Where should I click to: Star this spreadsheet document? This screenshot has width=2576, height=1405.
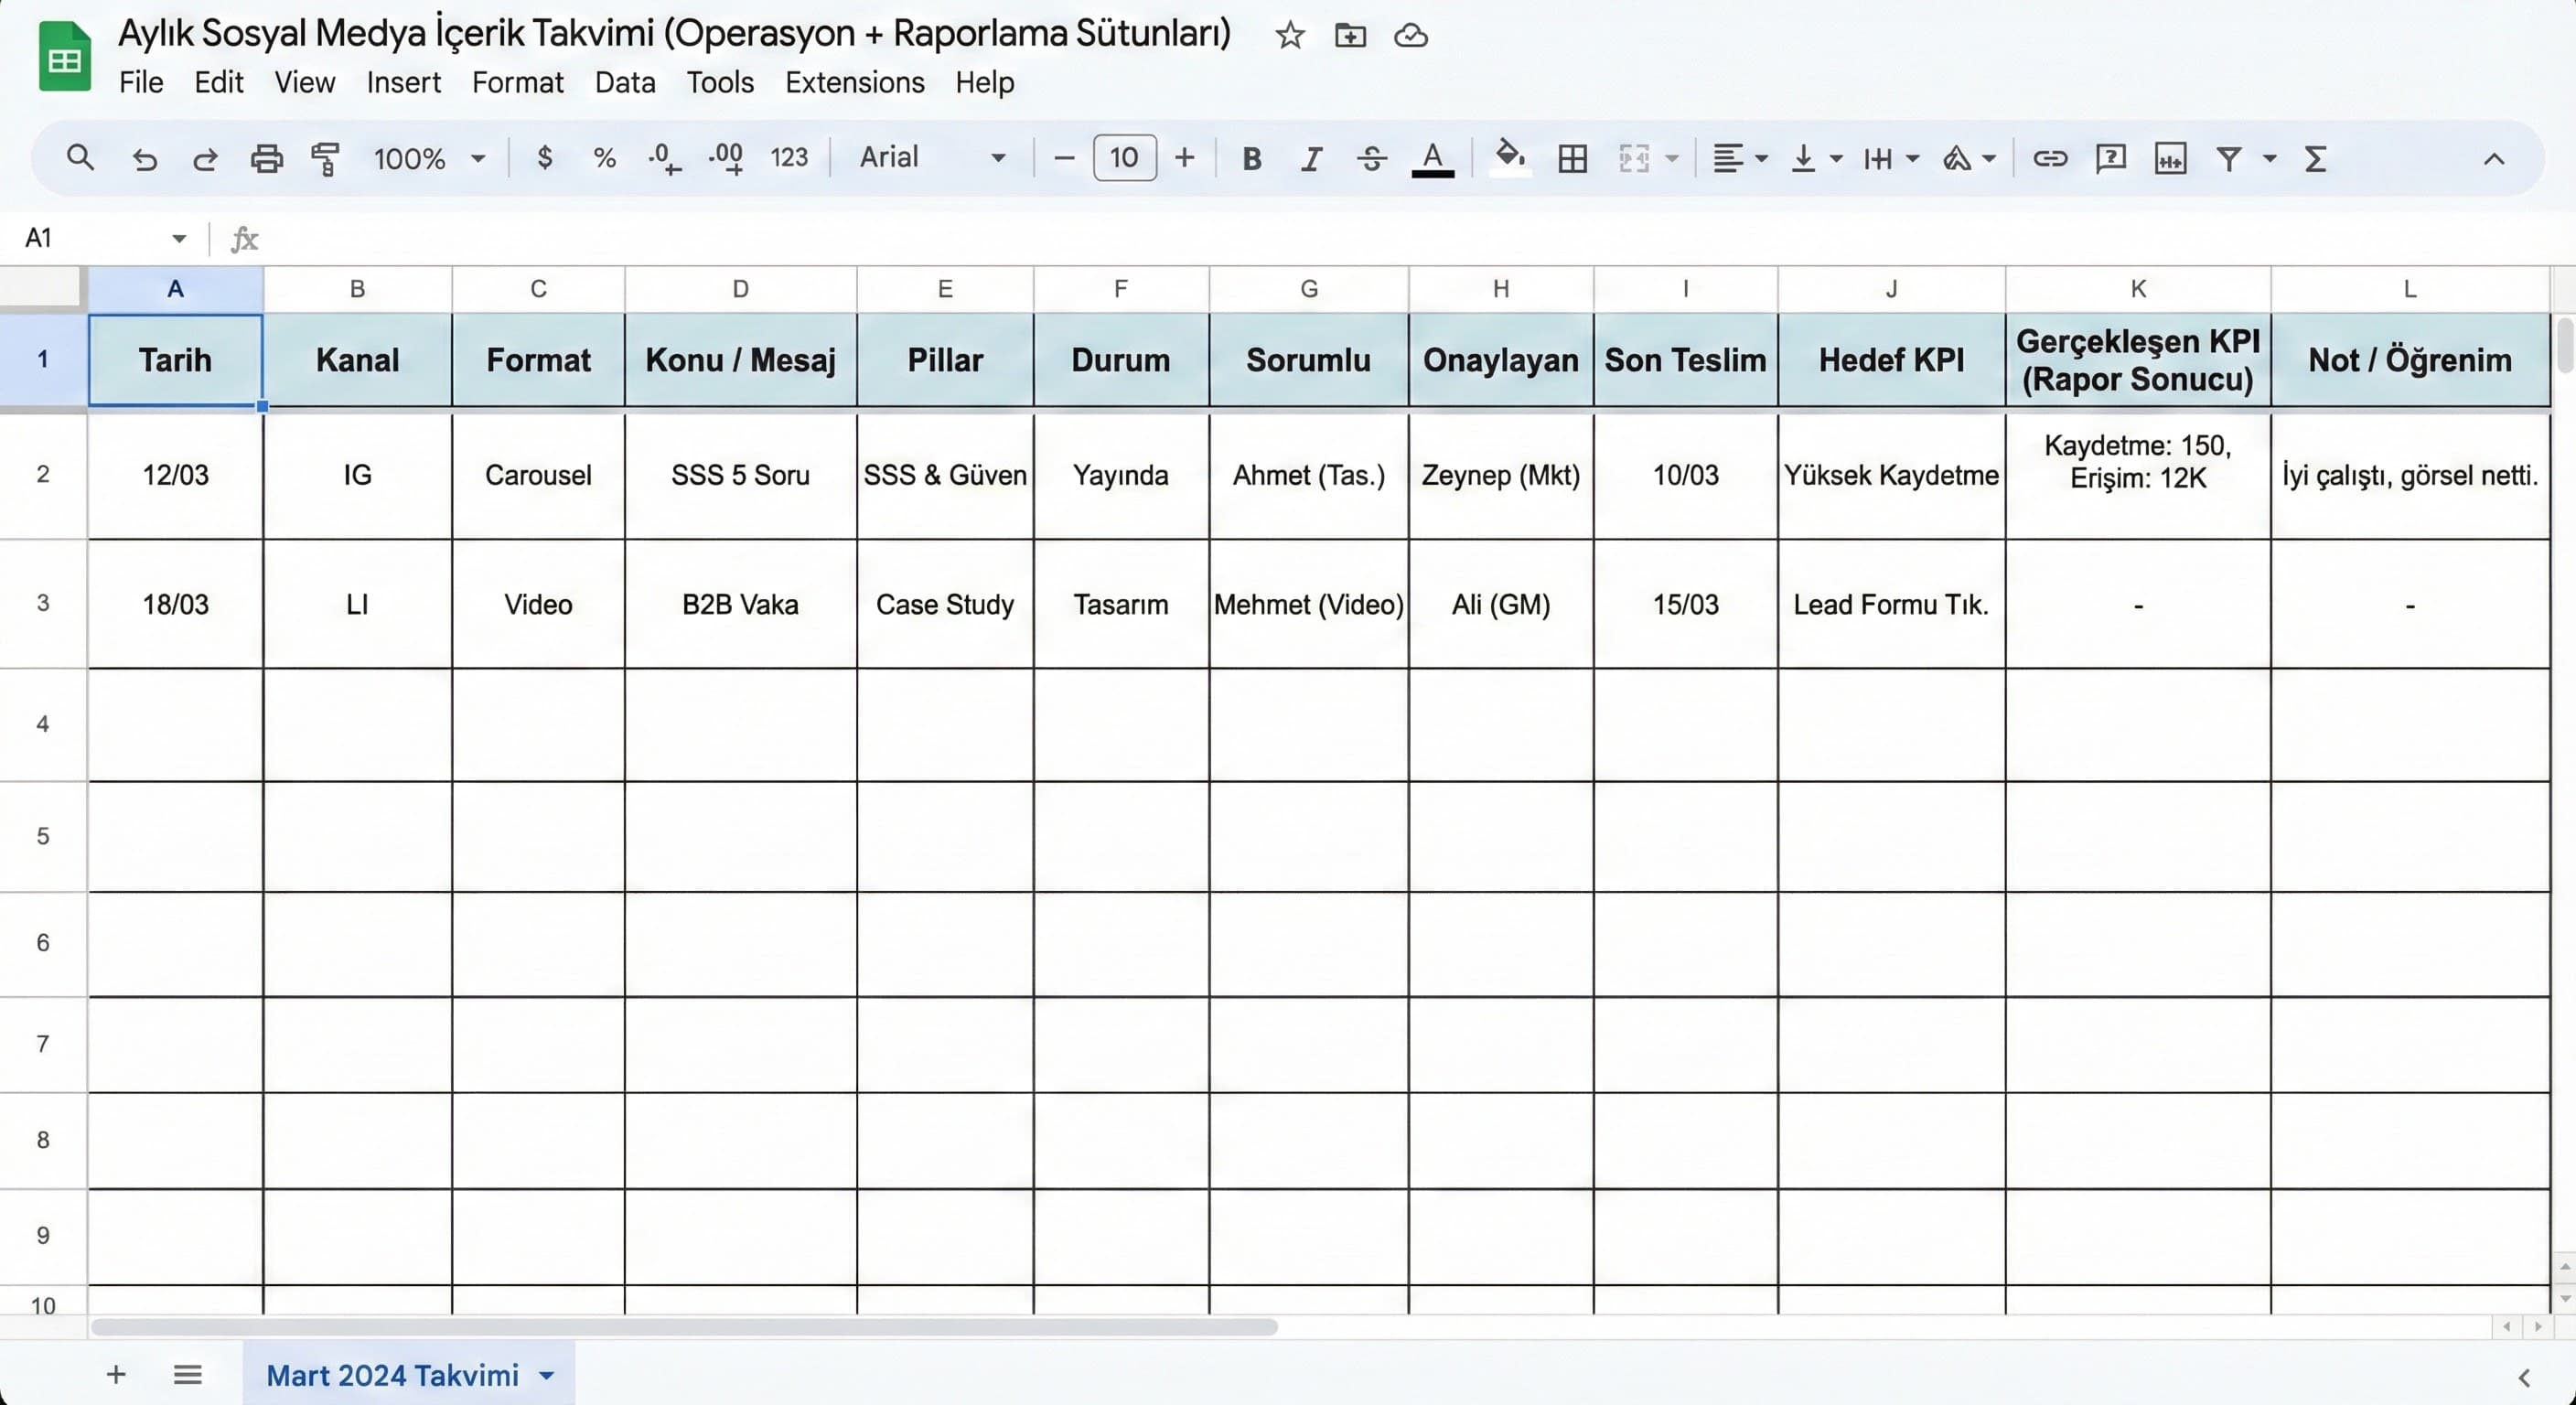pyautogui.click(x=1290, y=36)
